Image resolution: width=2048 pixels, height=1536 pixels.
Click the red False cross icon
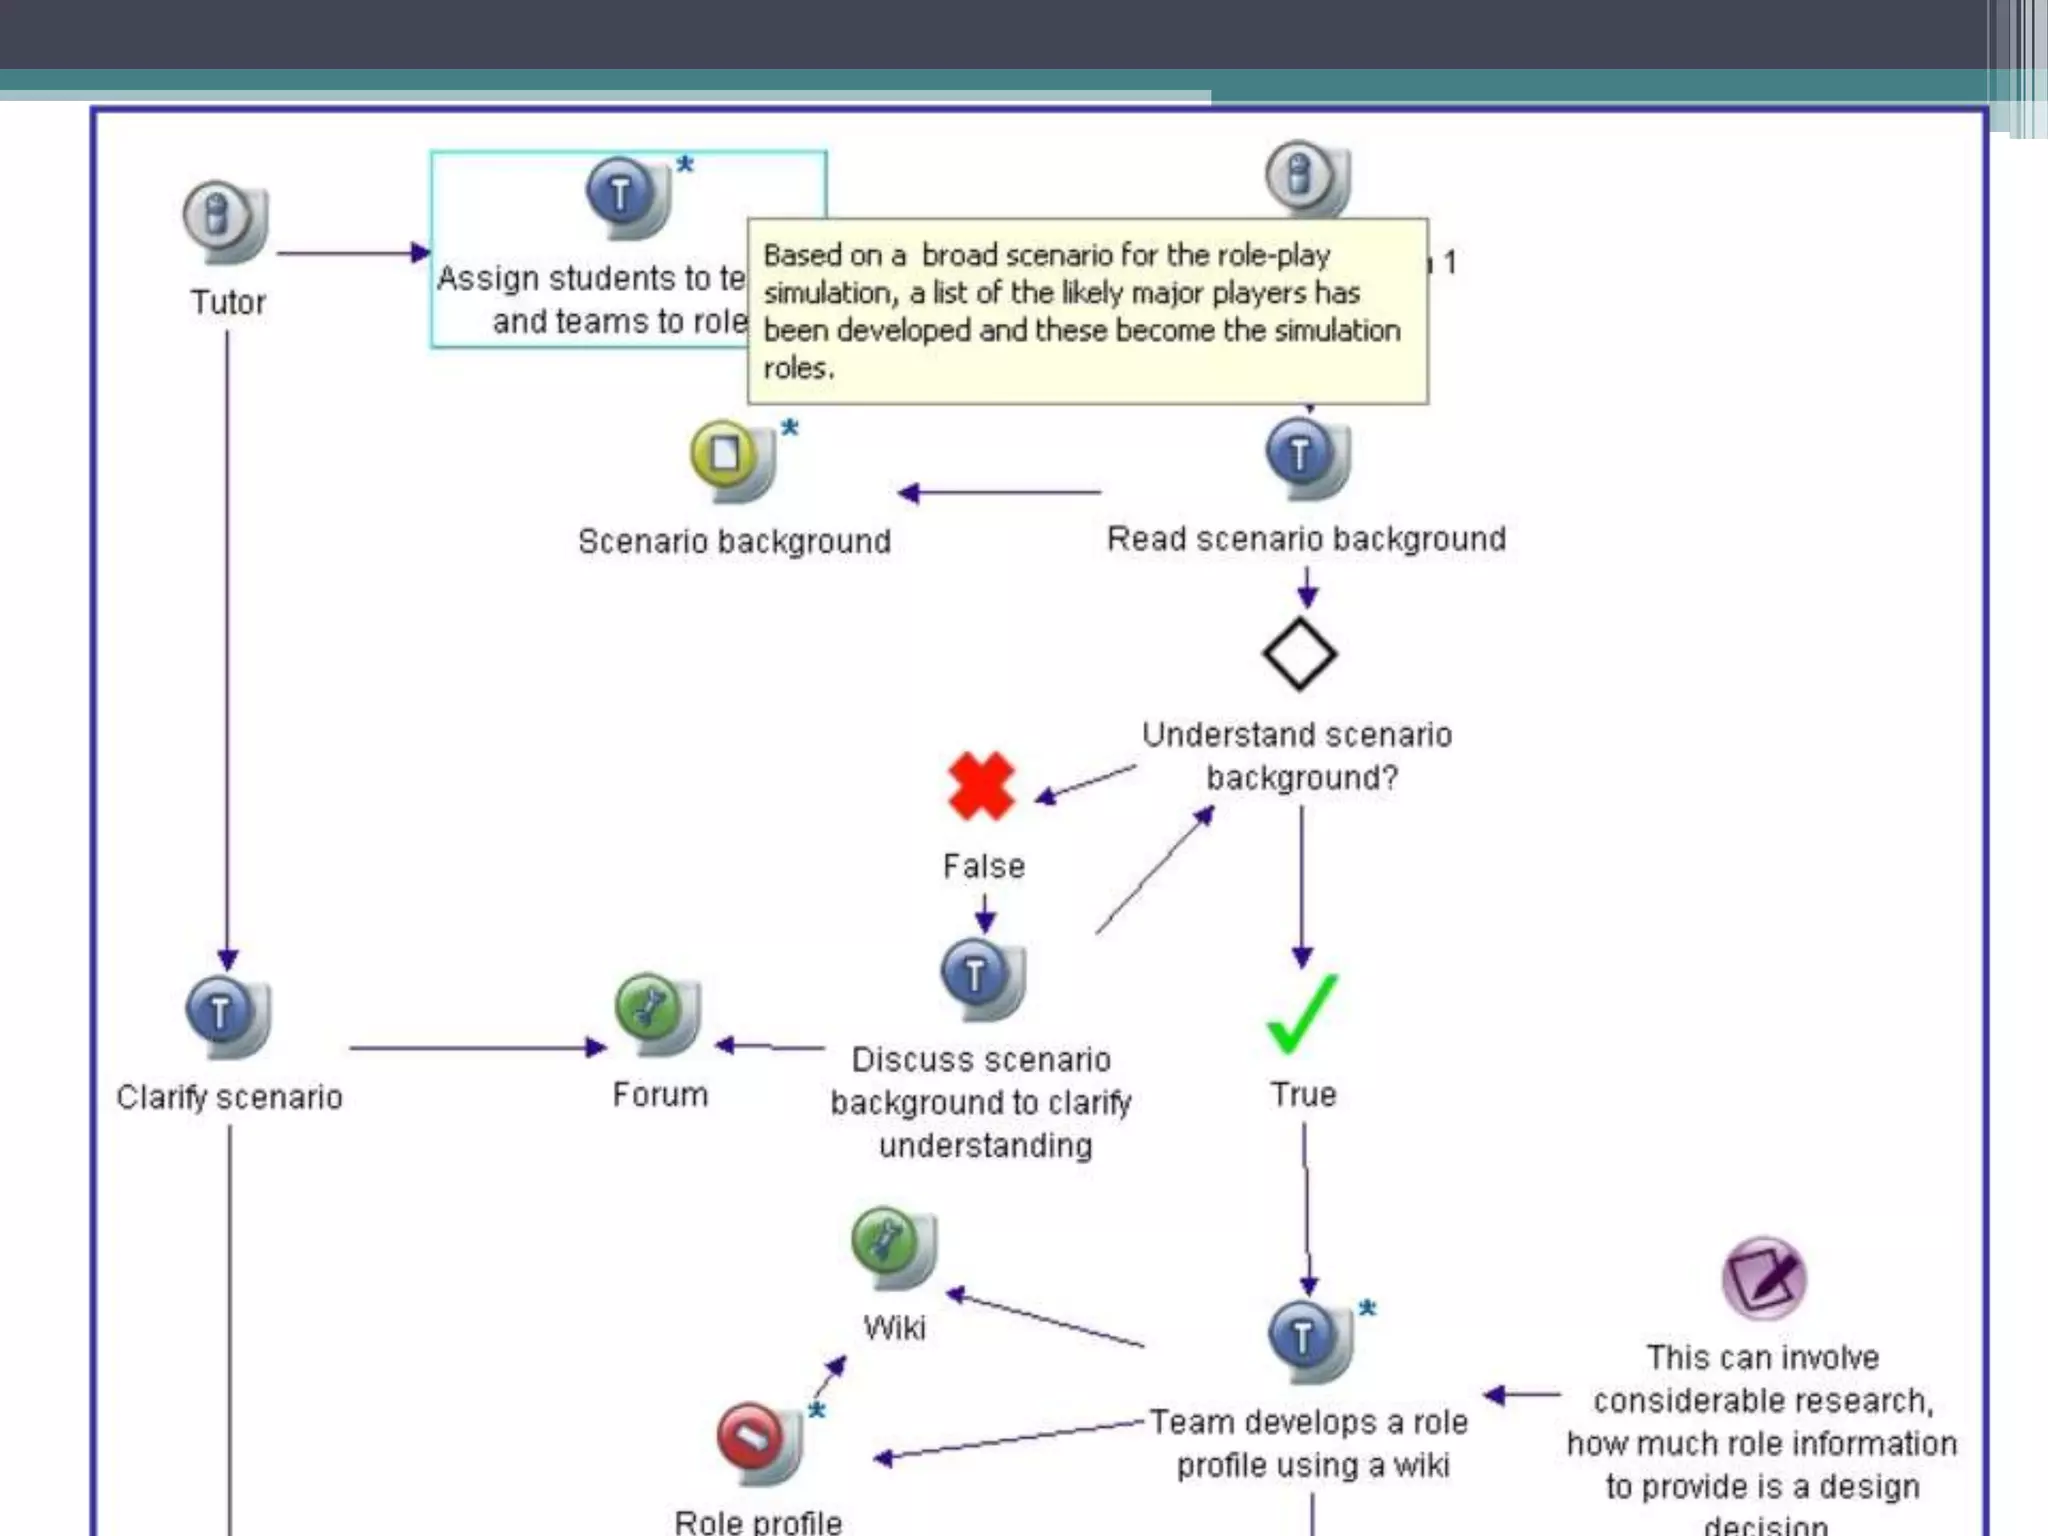coord(981,786)
